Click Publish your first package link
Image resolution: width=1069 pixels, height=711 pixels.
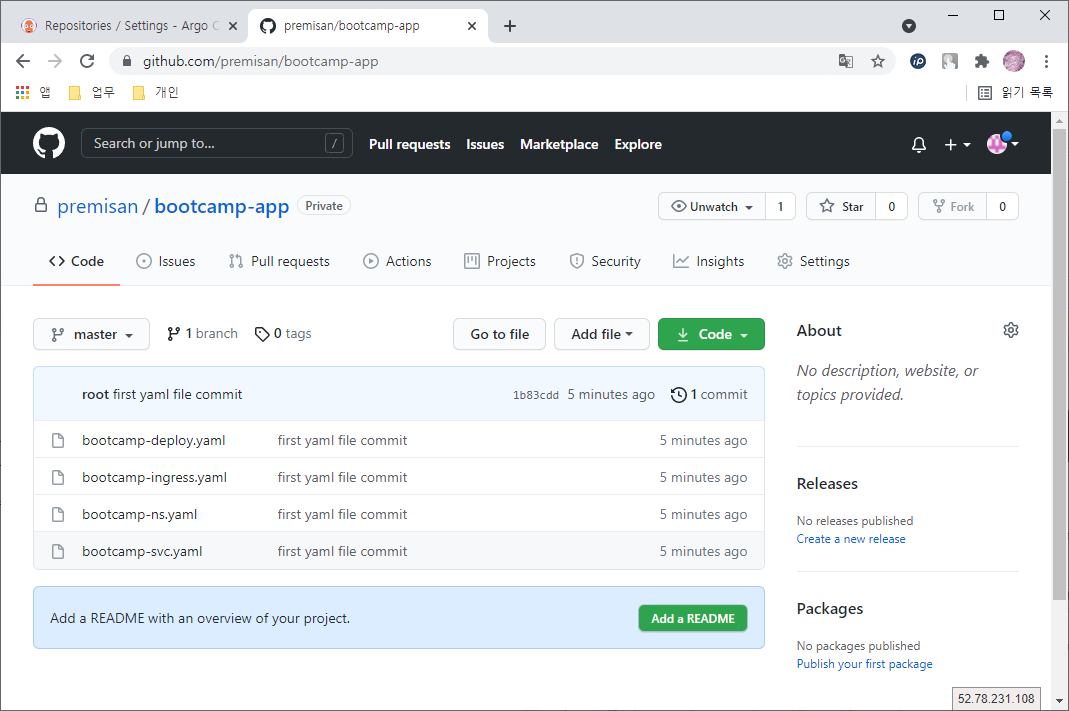click(864, 664)
